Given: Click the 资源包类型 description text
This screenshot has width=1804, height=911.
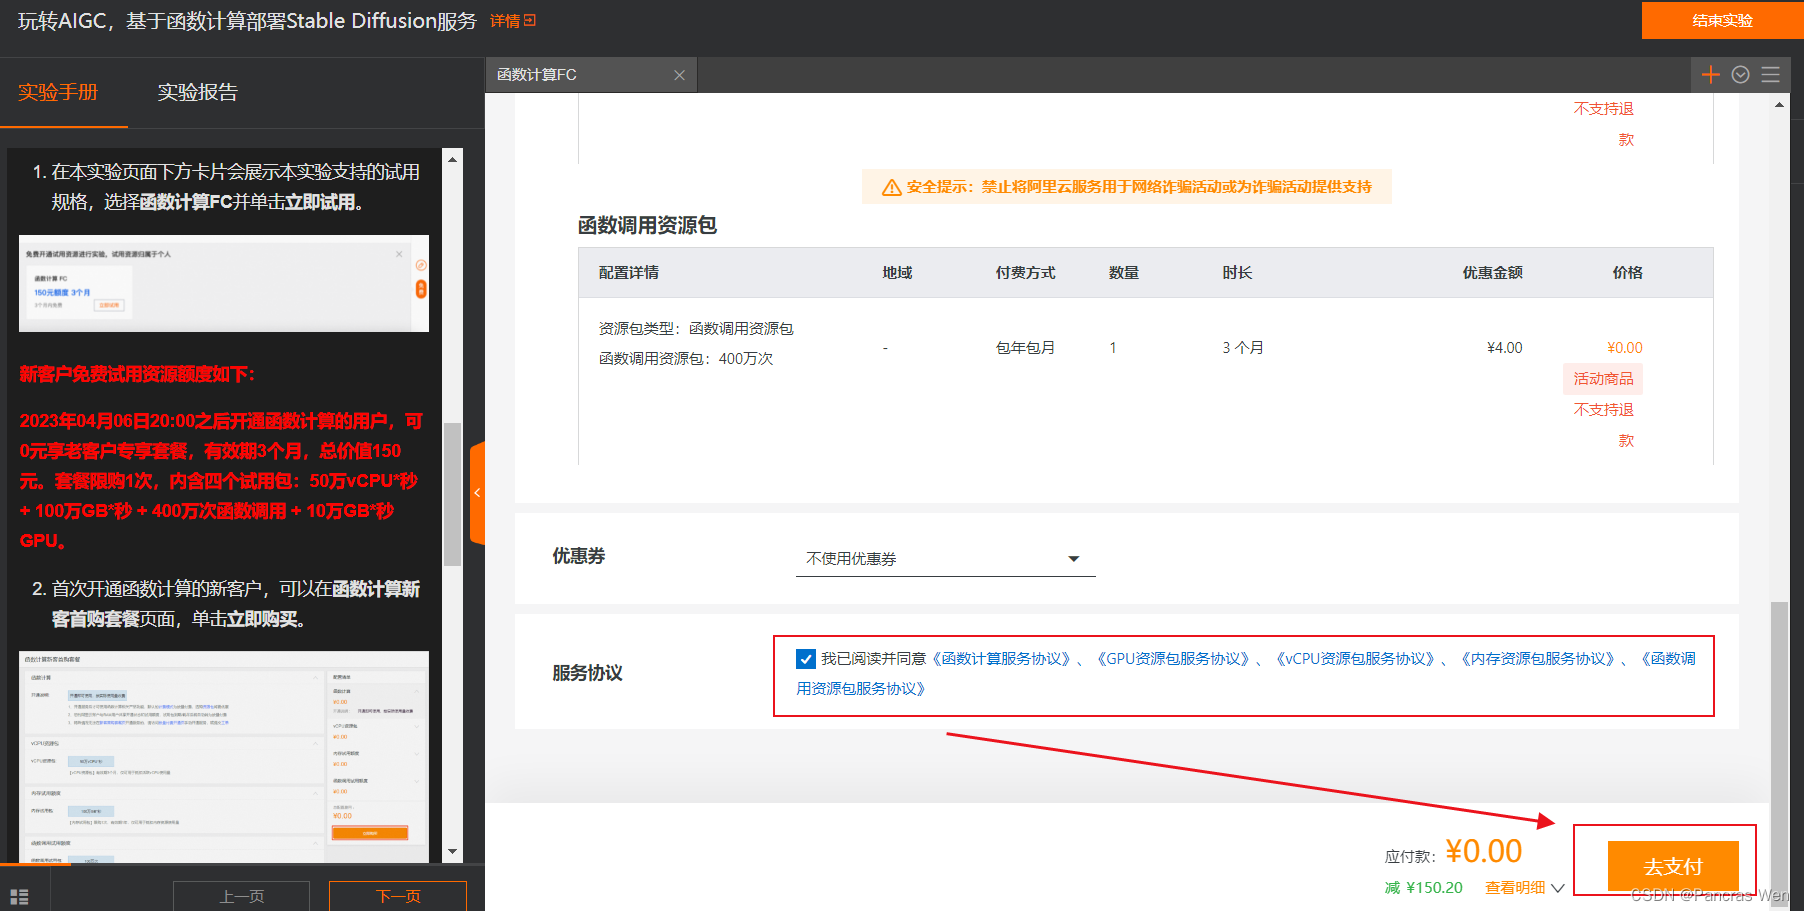Looking at the screenshot, I should pos(696,329).
